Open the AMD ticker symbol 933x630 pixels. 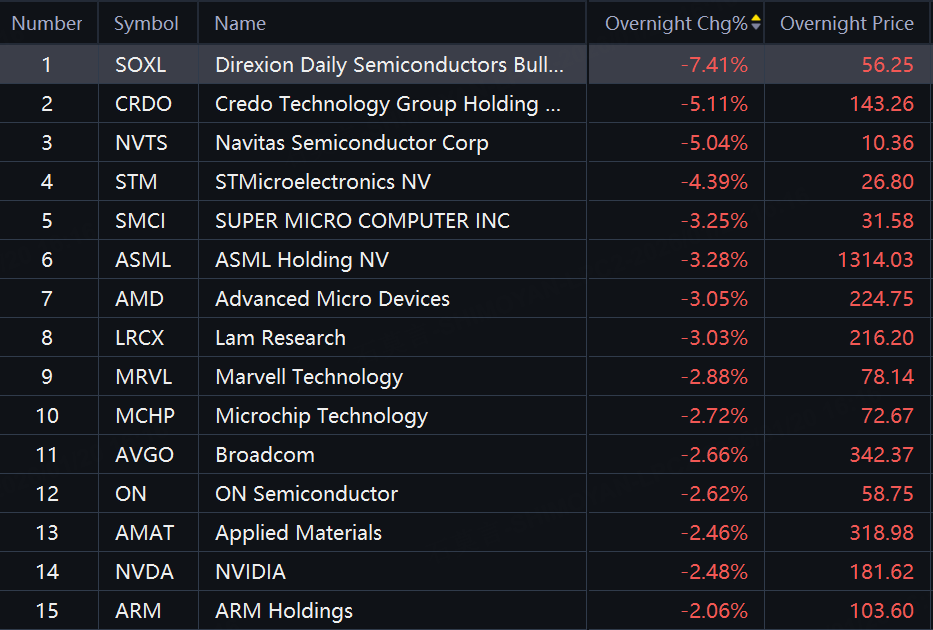point(139,299)
